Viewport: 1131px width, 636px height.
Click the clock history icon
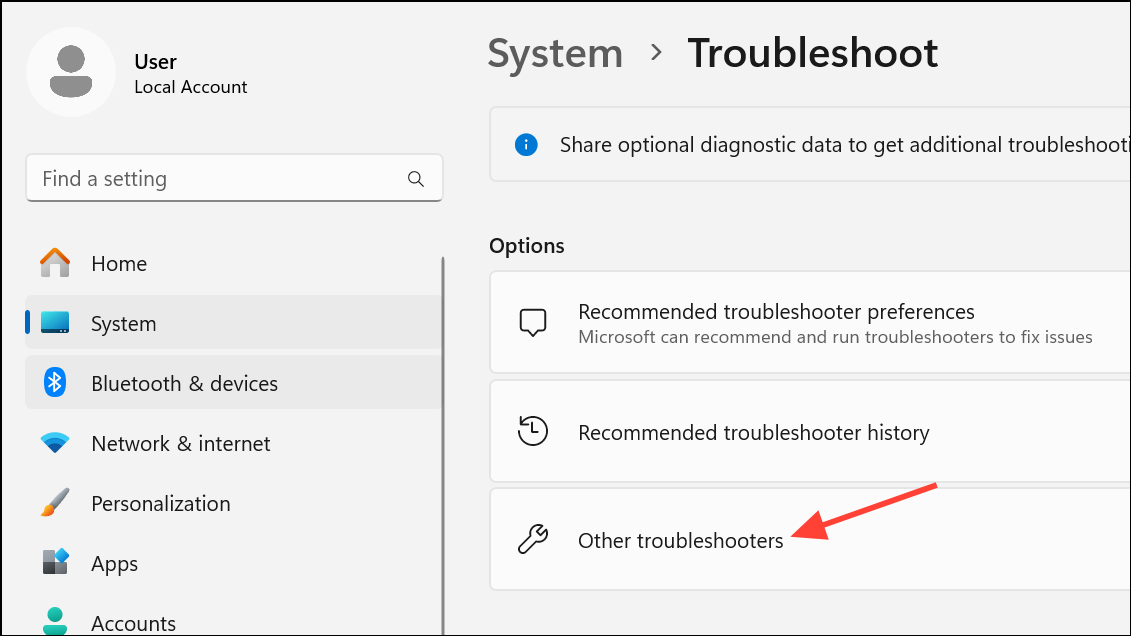pos(533,431)
